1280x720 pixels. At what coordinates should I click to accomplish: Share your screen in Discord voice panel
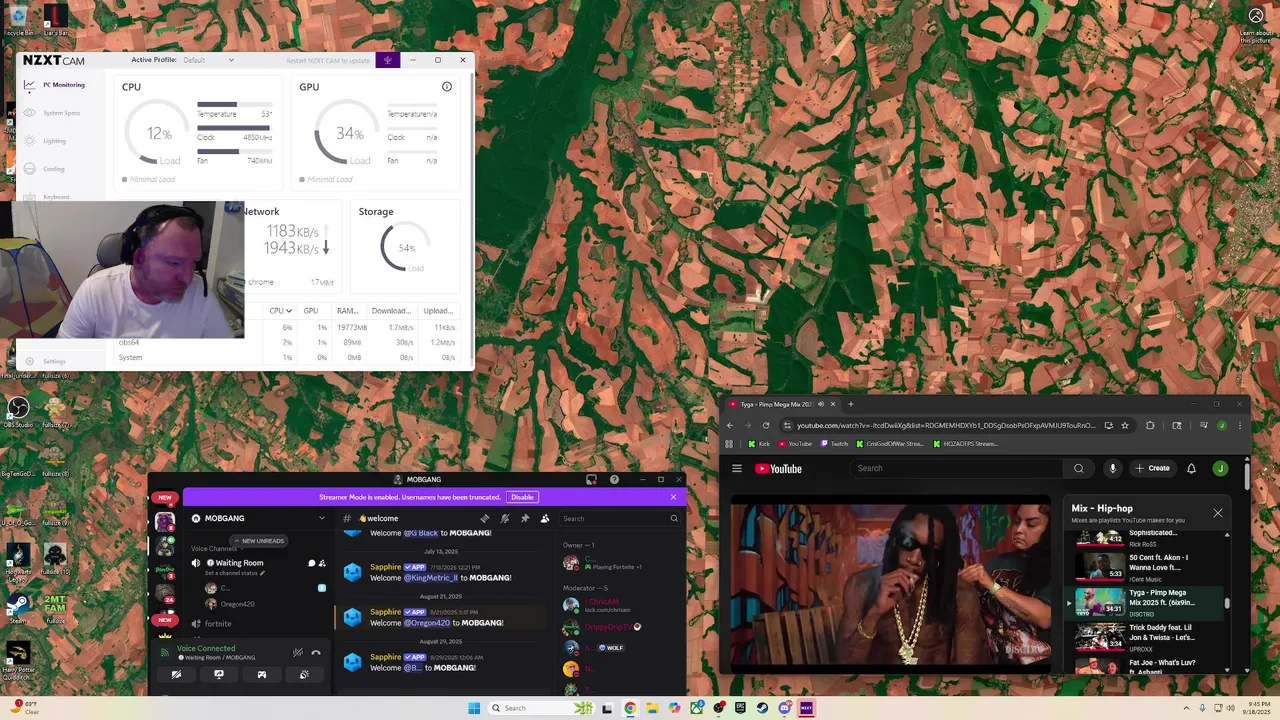[219, 675]
